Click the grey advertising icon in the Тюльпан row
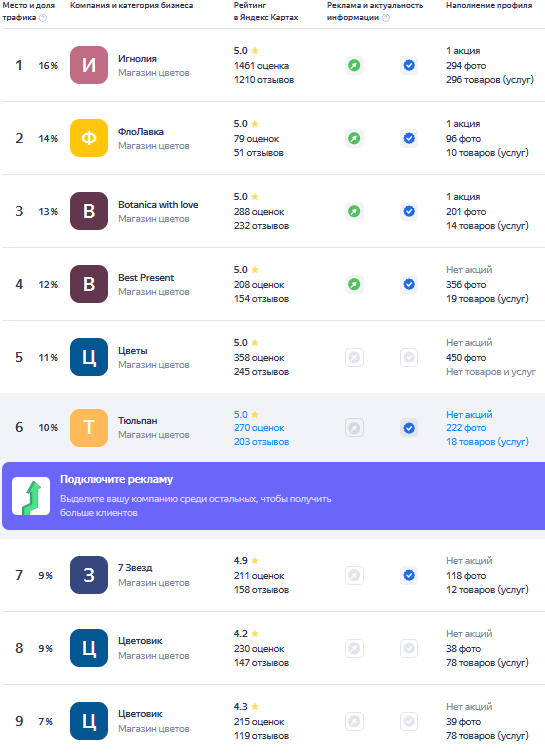Image resolution: width=545 pixels, height=753 pixels. [x=354, y=428]
